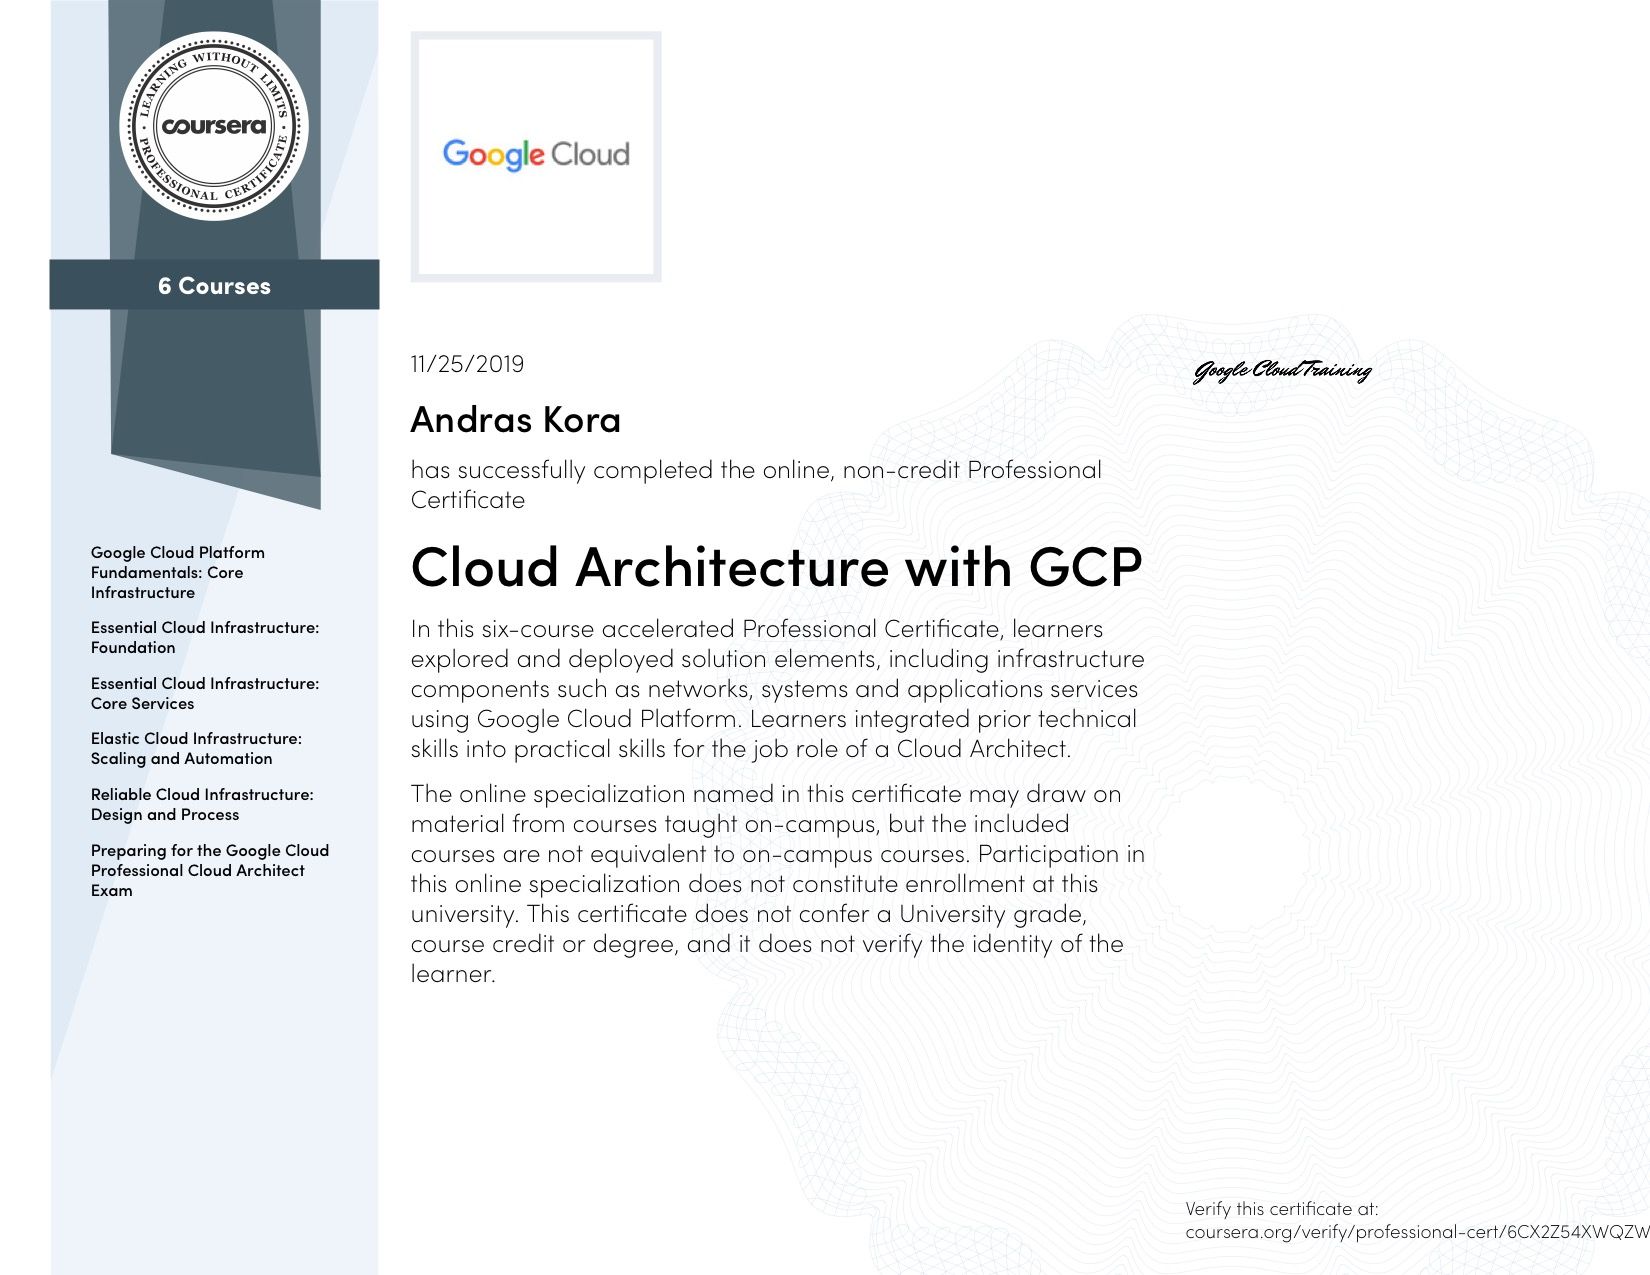Click the Coursera professional certificate seal
This screenshot has height=1275, width=1650.
214,126
